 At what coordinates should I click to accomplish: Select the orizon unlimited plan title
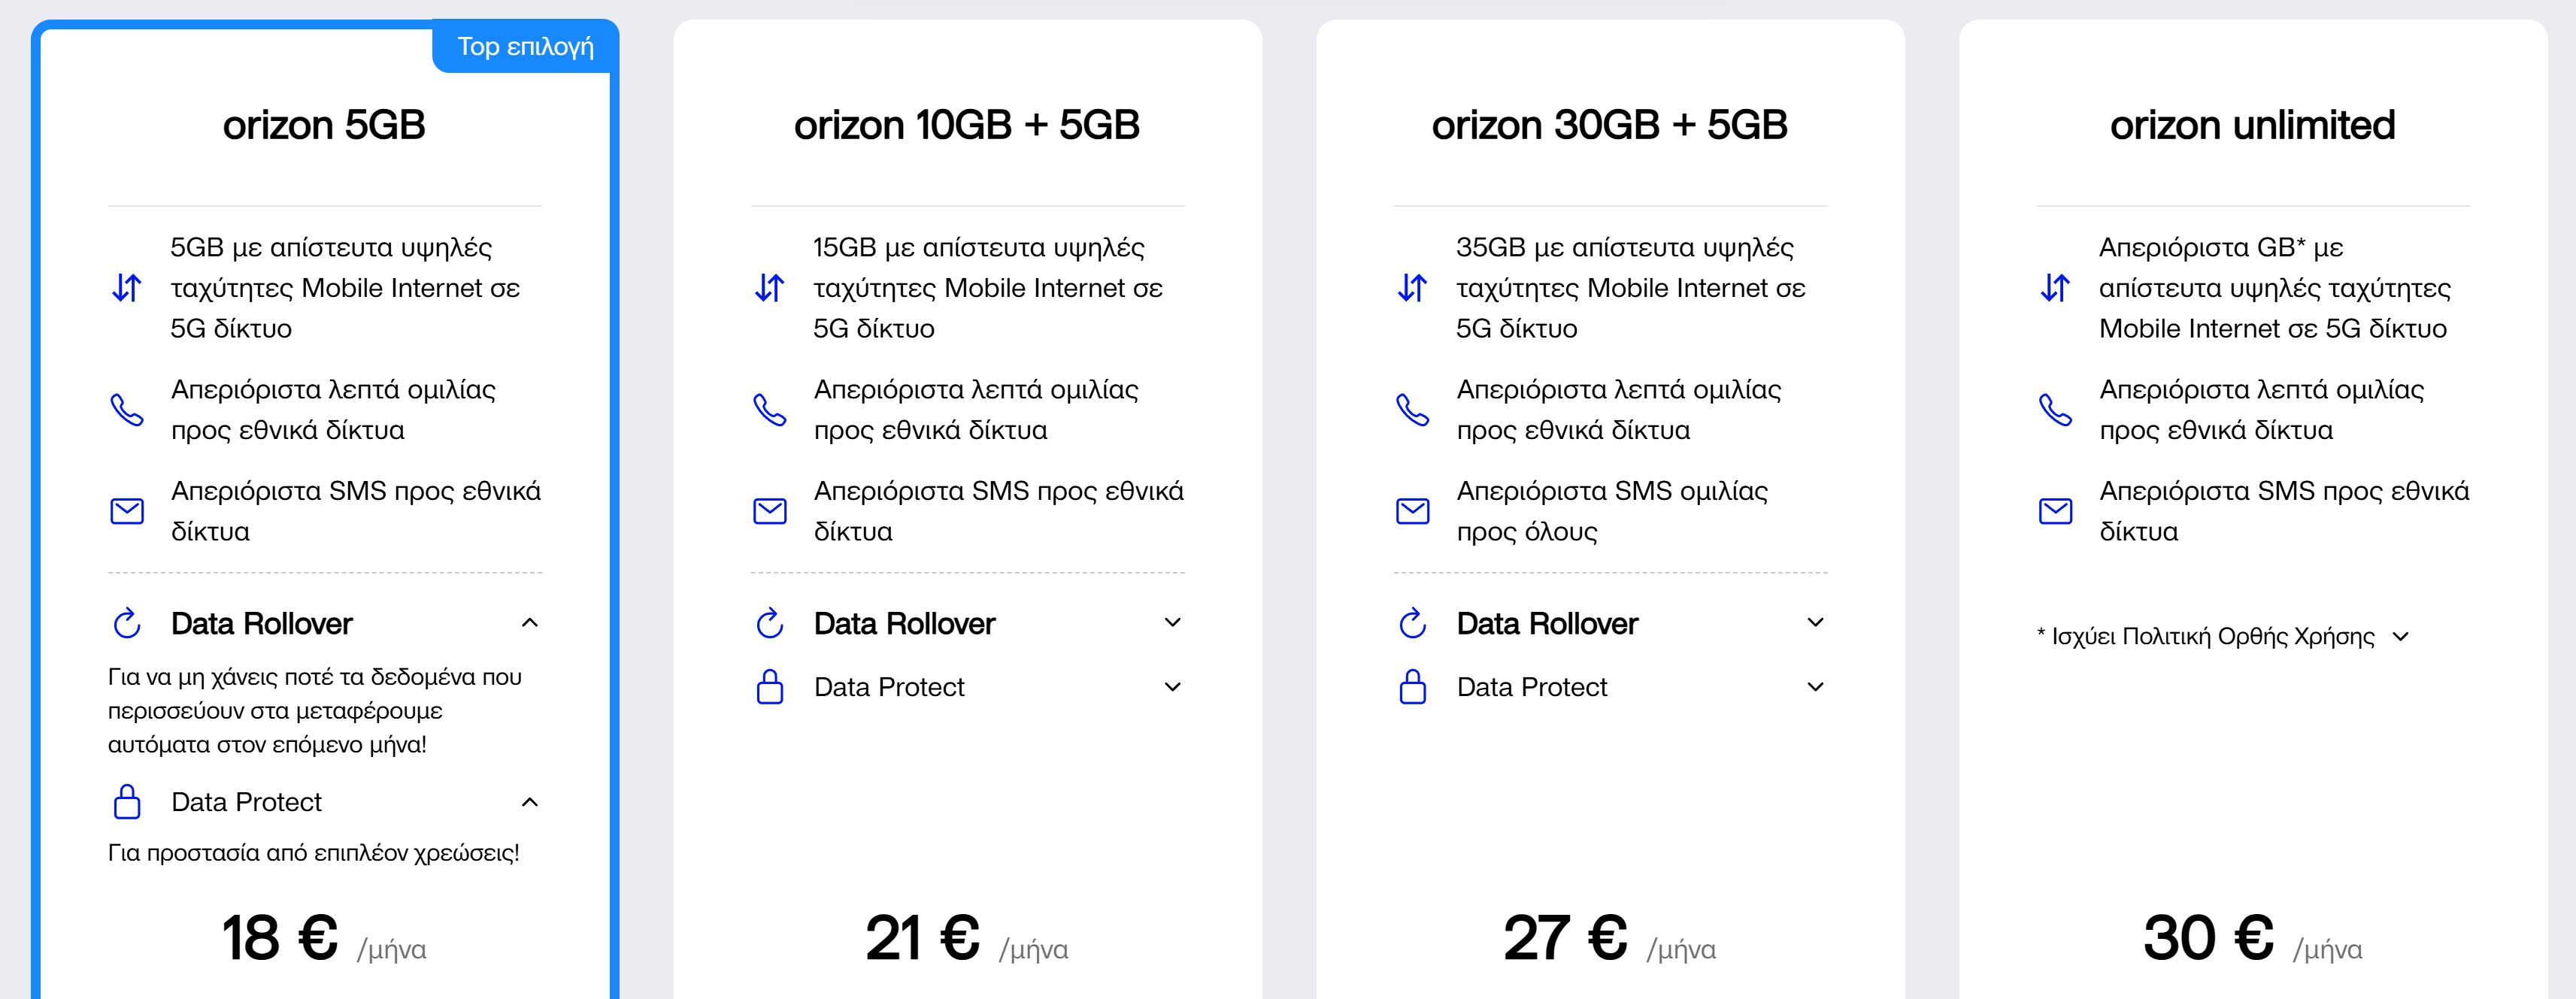(2252, 126)
